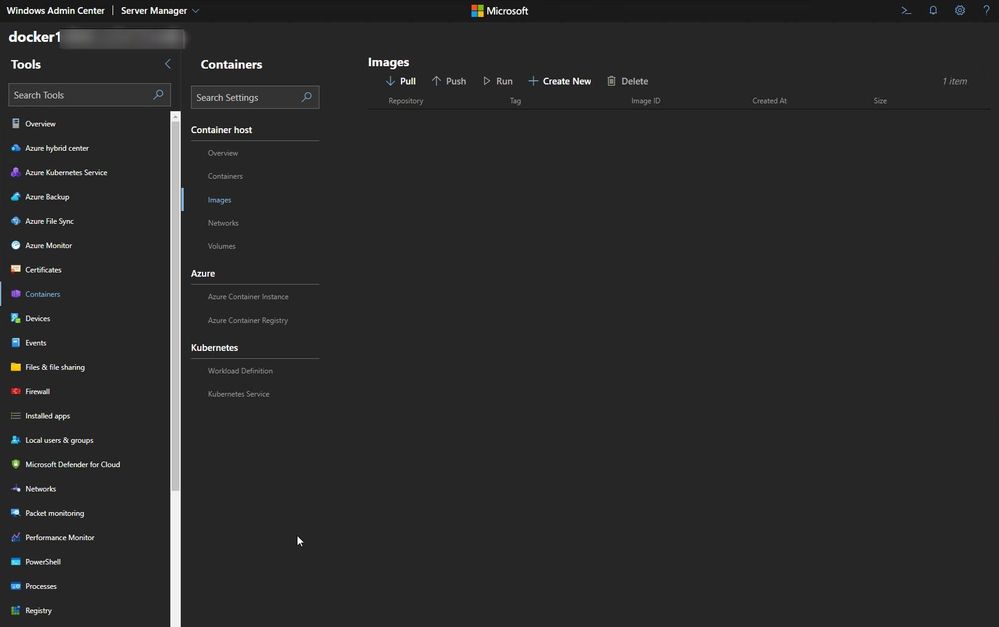Click the Tools list scrollbar
The width and height of the screenshot is (999, 627).
175,306
